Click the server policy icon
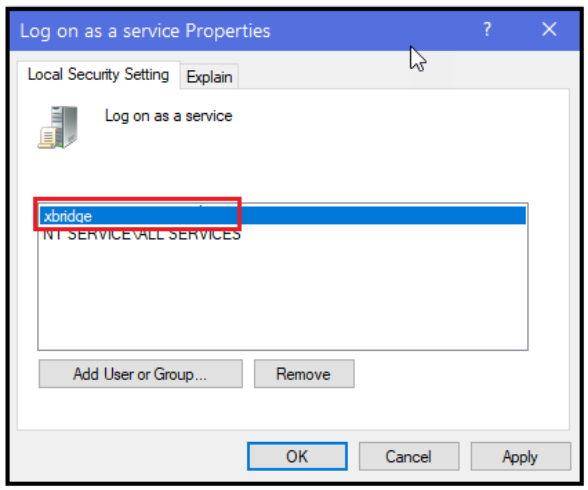 (58, 127)
